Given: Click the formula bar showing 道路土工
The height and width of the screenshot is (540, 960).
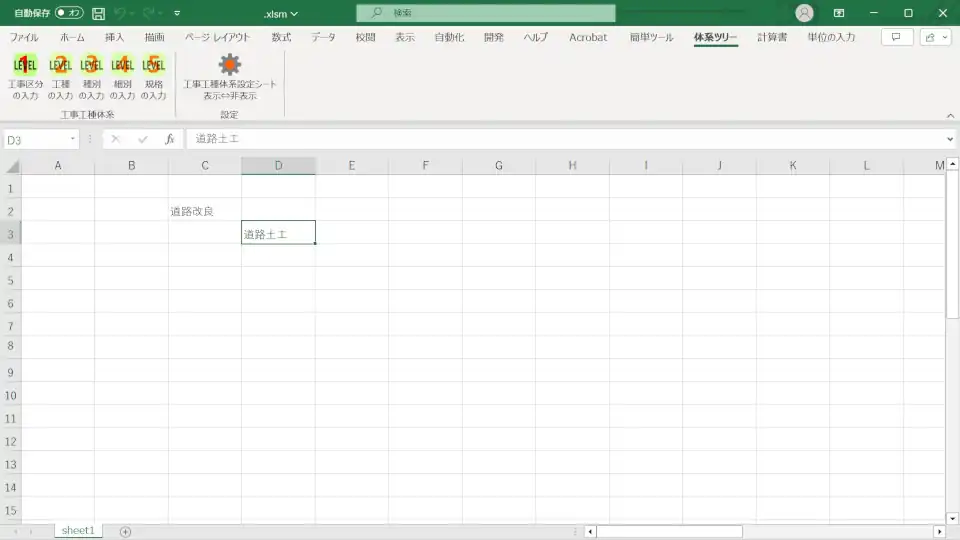Looking at the screenshot, I should (564, 139).
